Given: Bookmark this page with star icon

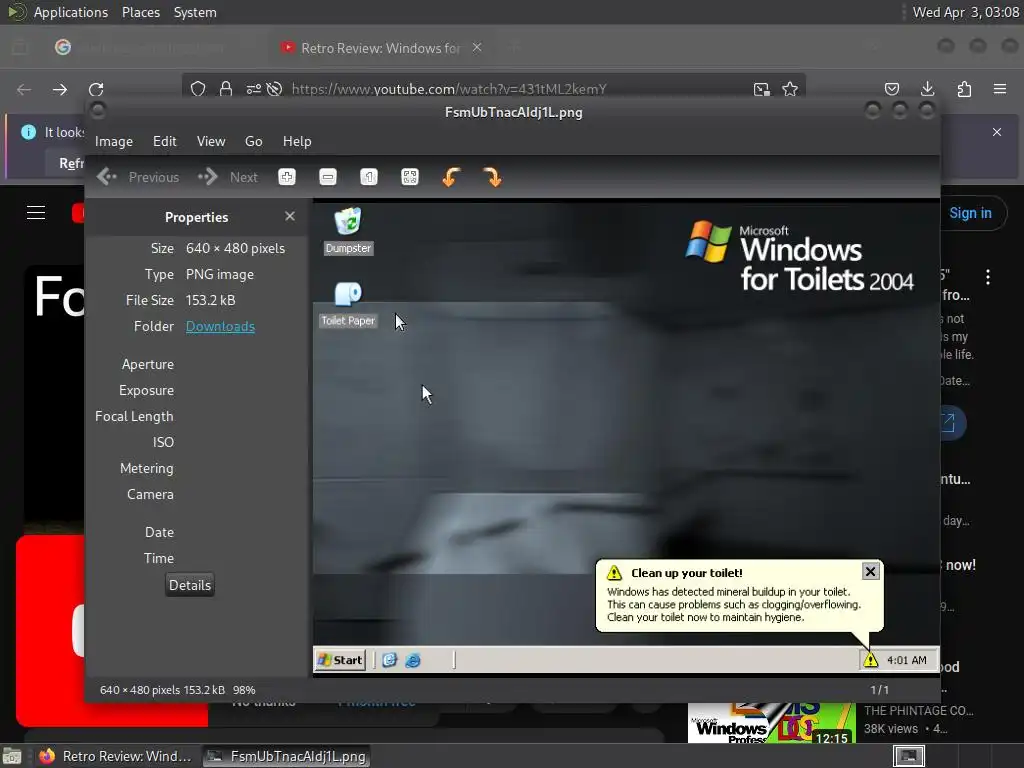Looking at the screenshot, I should (x=790, y=89).
